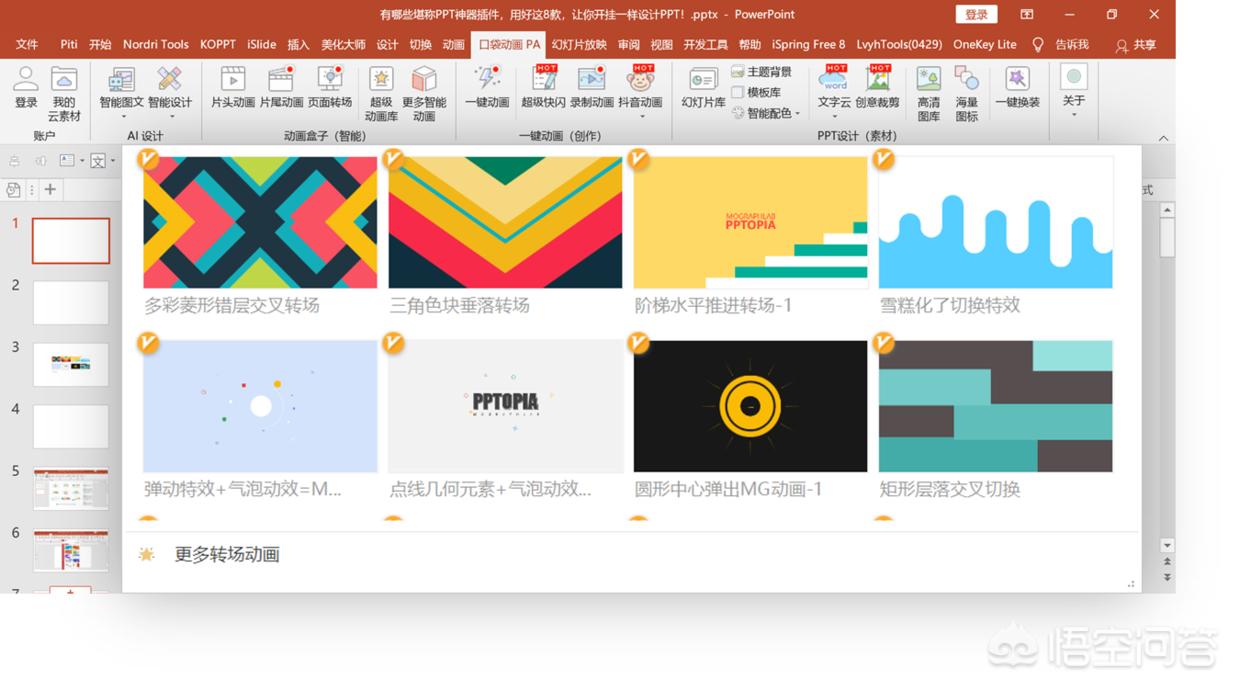The image size is (1240, 691).
Task: Click the 幻灯片库 slide library icon
Action: [703, 80]
